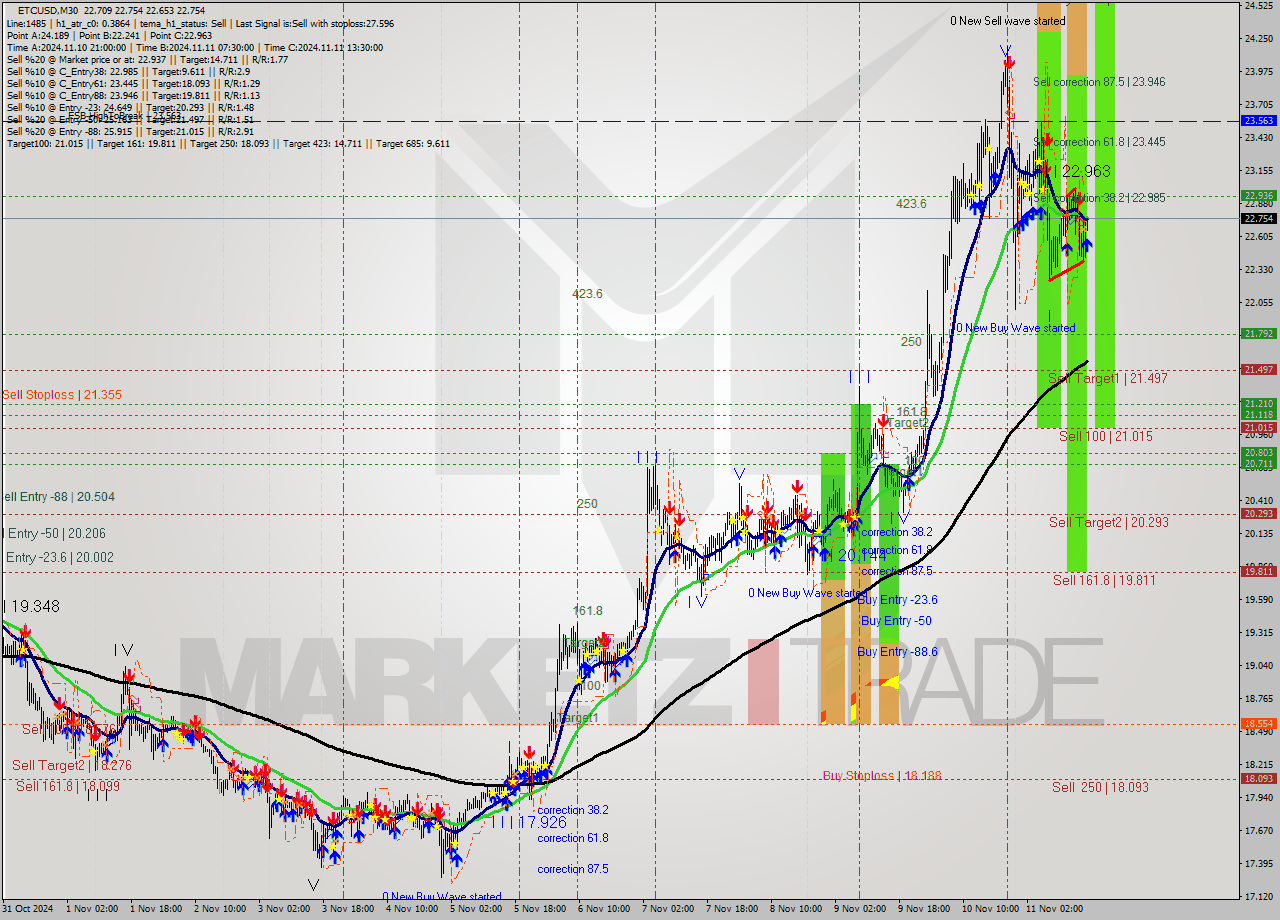
Task: Click the 'Buy Entry -50' label
Action: pos(896,621)
